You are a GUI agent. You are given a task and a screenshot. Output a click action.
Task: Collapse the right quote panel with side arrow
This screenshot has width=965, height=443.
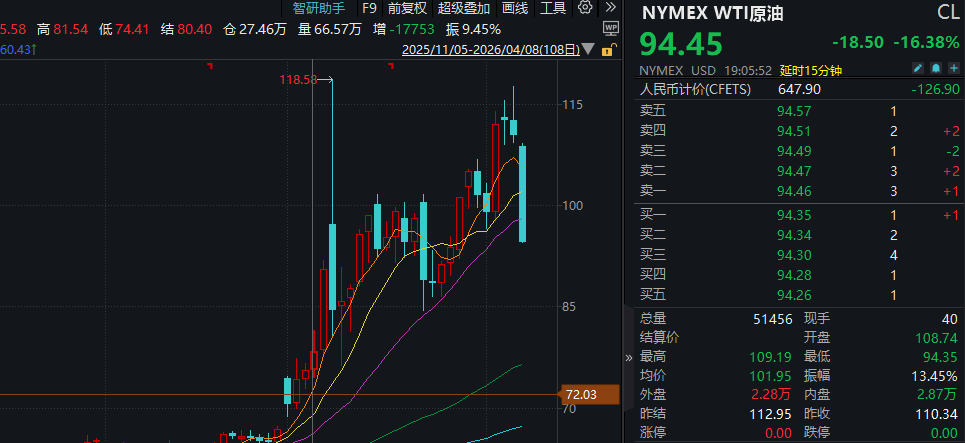click(628, 356)
